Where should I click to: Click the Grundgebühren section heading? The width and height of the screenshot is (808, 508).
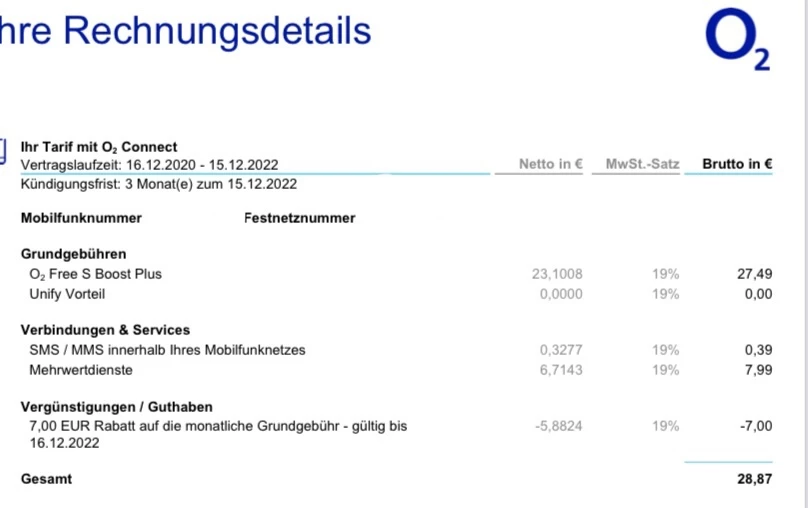coord(74,254)
